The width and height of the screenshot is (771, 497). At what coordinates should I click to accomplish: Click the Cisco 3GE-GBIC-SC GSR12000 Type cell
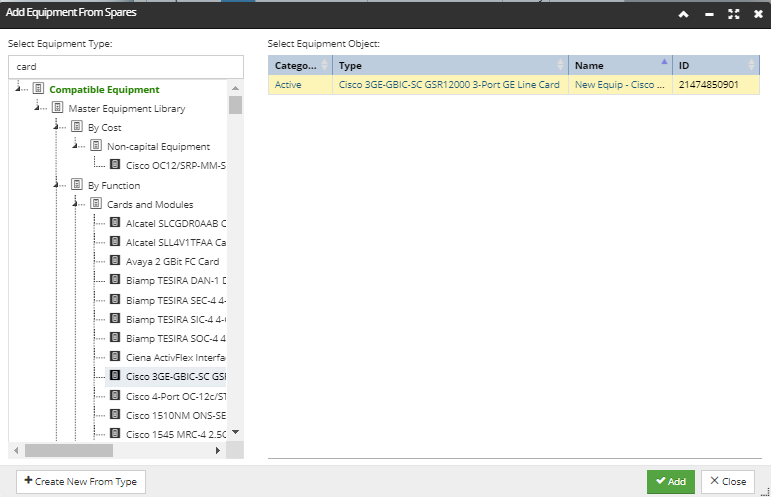point(450,85)
